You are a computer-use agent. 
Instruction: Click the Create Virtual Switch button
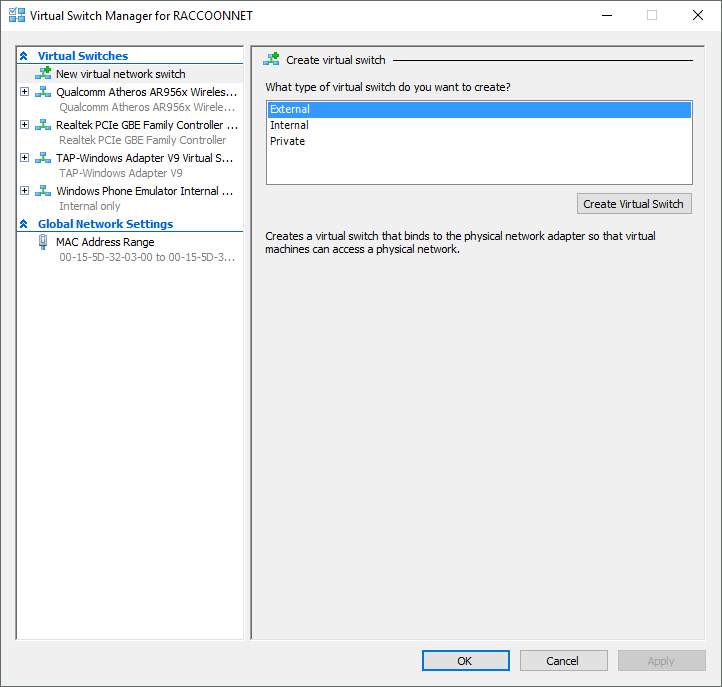[634, 204]
